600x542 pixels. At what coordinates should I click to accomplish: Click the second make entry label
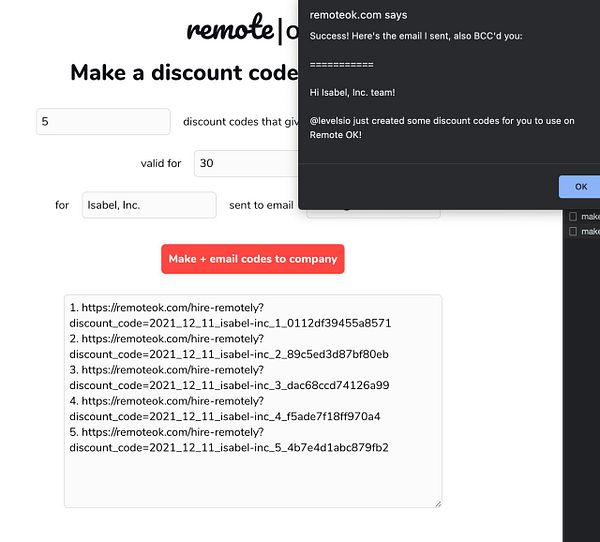point(590,231)
